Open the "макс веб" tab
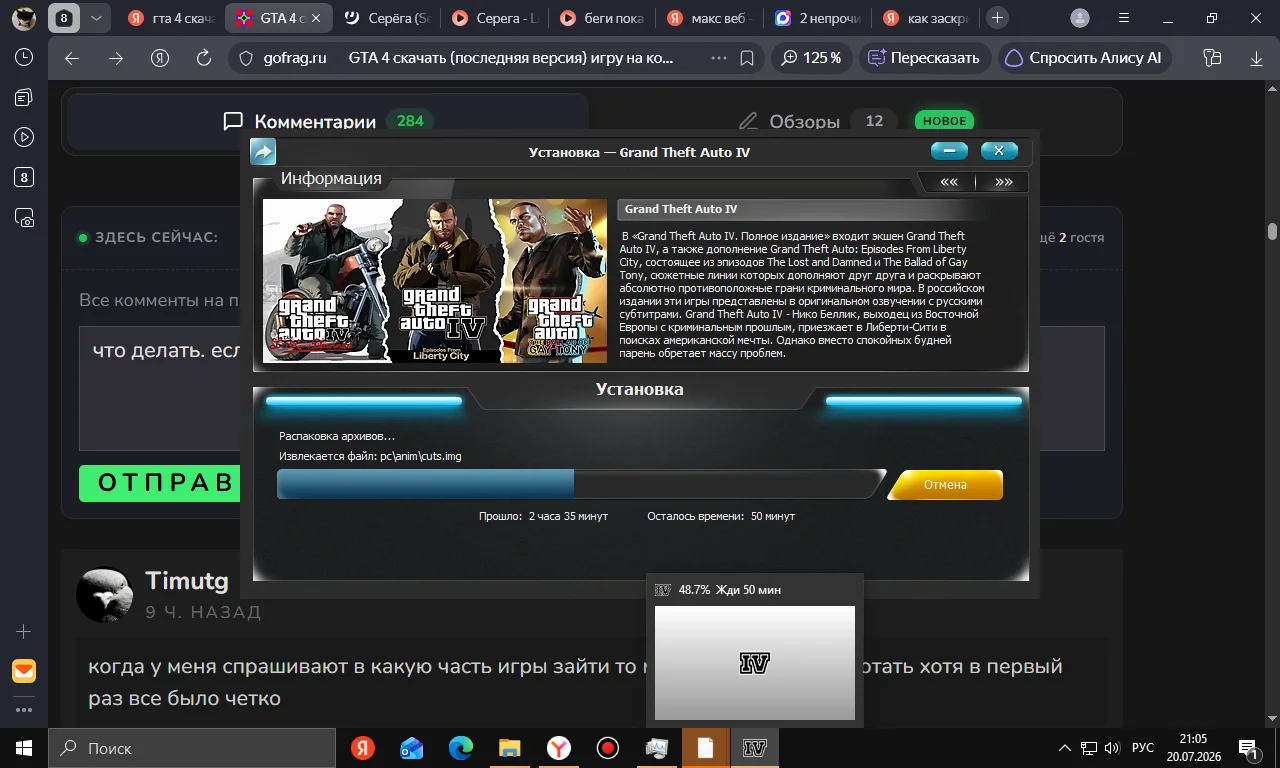The image size is (1280, 768). coord(710,18)
